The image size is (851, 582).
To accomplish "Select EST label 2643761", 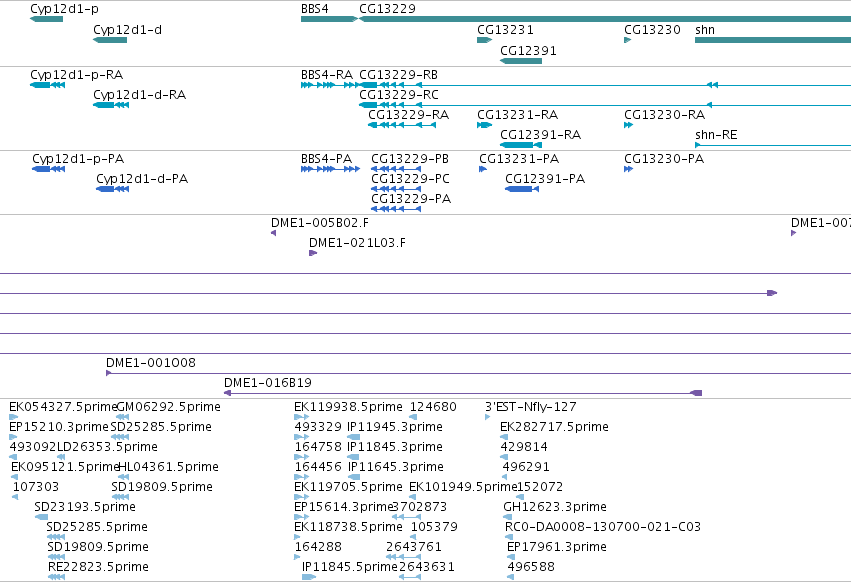I will pos(414,547).
